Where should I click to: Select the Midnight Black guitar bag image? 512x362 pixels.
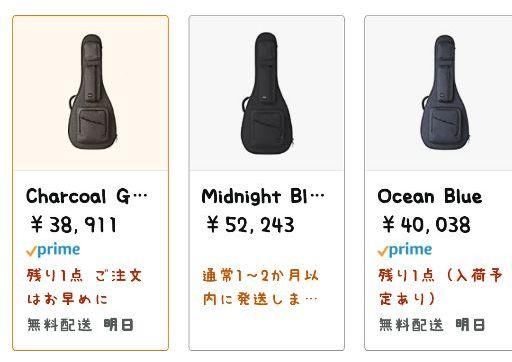(267, 93)
